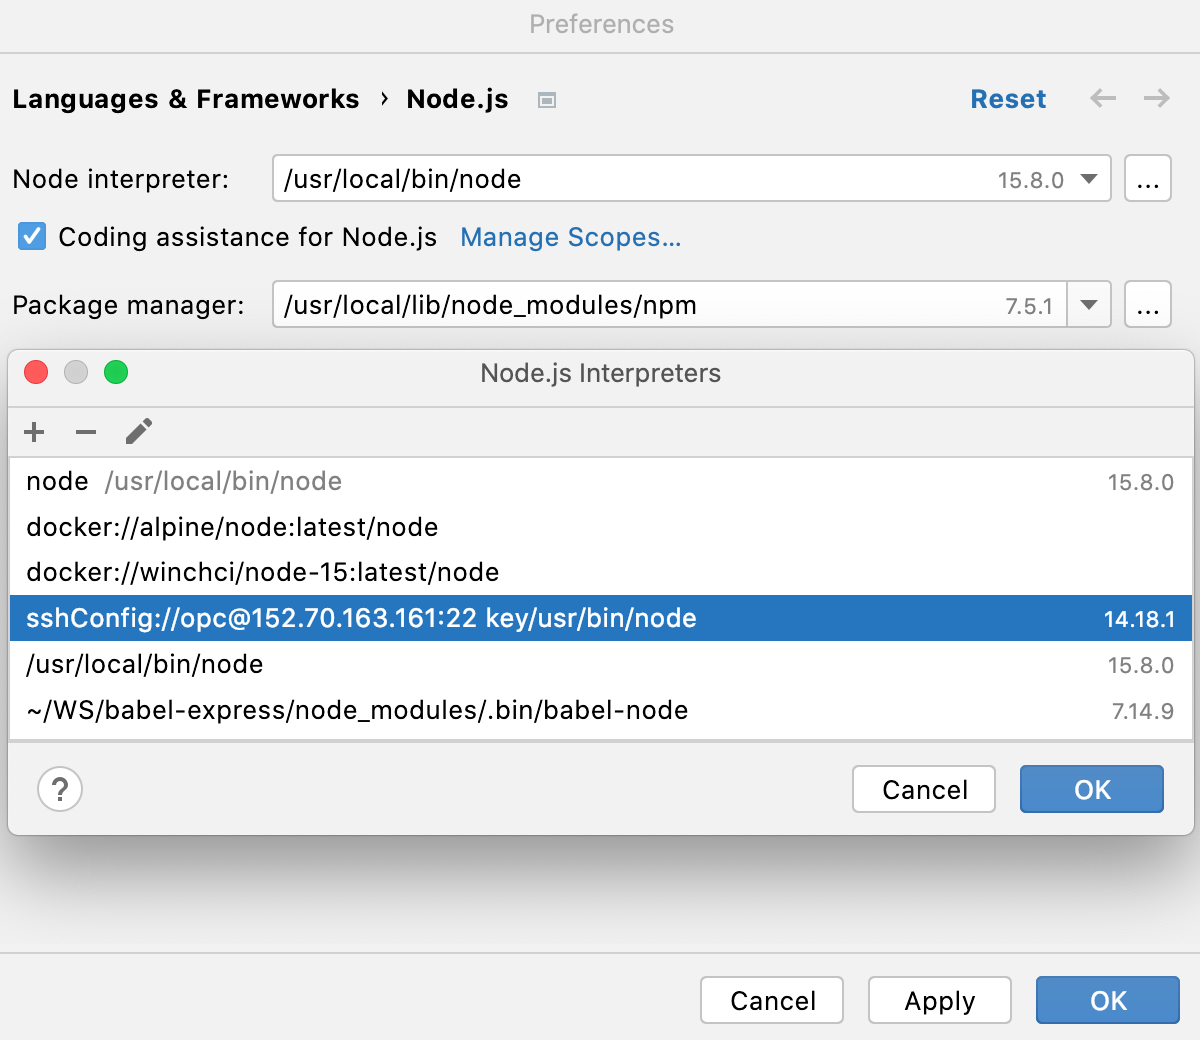Viewport: 1200px width, 1040px height.
Task: Click the Manage Scopes link
Action: click(570, 237)
